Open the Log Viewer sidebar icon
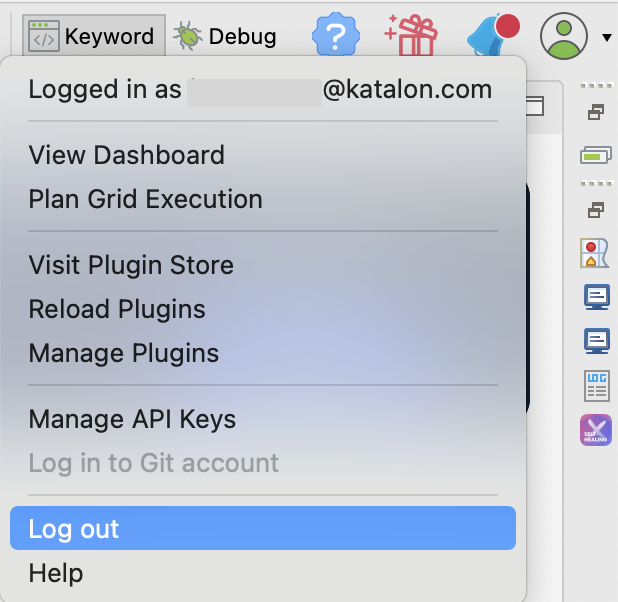The image size is (618, 602). click(x=596, y=385)
